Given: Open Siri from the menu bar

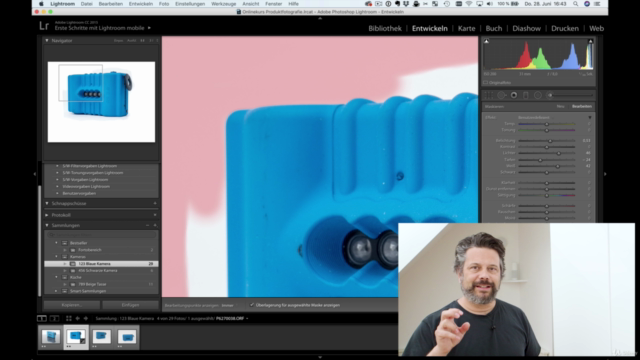Looking at the screenshot, I should click(x=587, y=4).
